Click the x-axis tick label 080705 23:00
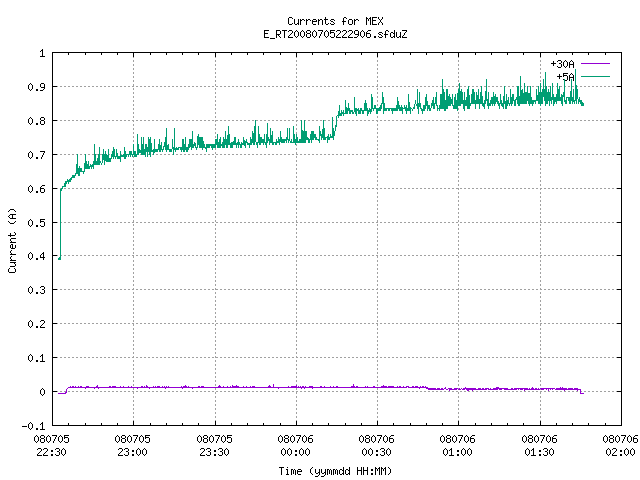The height and width of the screenshot is (480, 640). (x=132, y=445)
